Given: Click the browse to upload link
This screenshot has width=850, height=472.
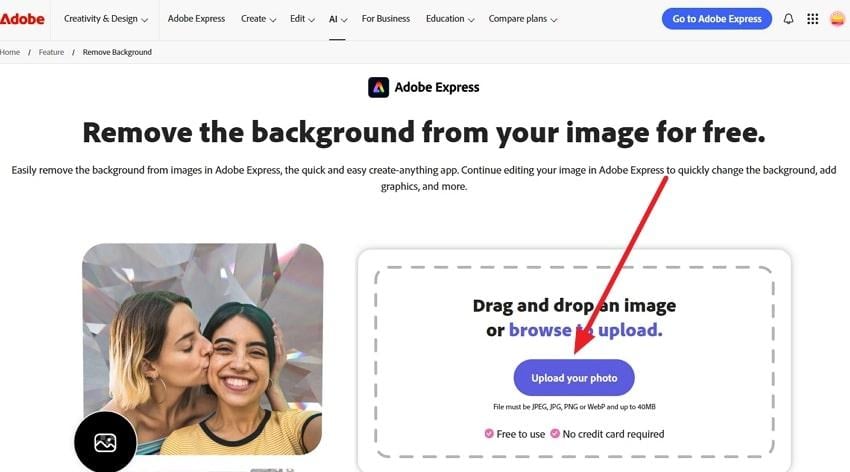Looking at the screenshot, I should (585, 329).
